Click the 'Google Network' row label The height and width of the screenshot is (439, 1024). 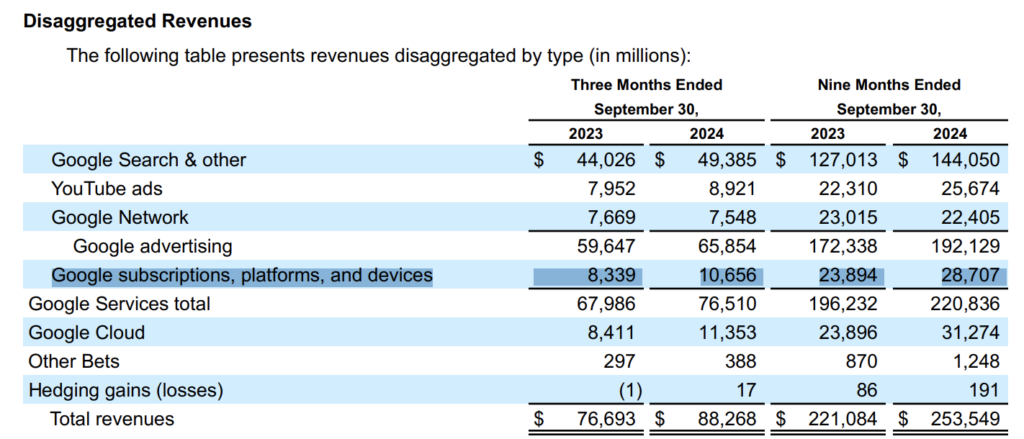click(x=120, y=218)
